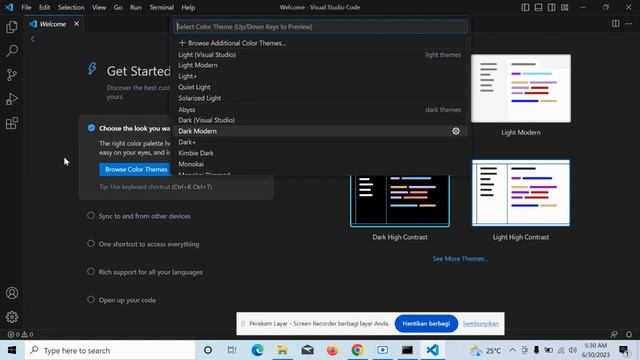Pick Quiet Light theme
The image size is (640, 360).
pyautogui.click(x=320, y=87)
